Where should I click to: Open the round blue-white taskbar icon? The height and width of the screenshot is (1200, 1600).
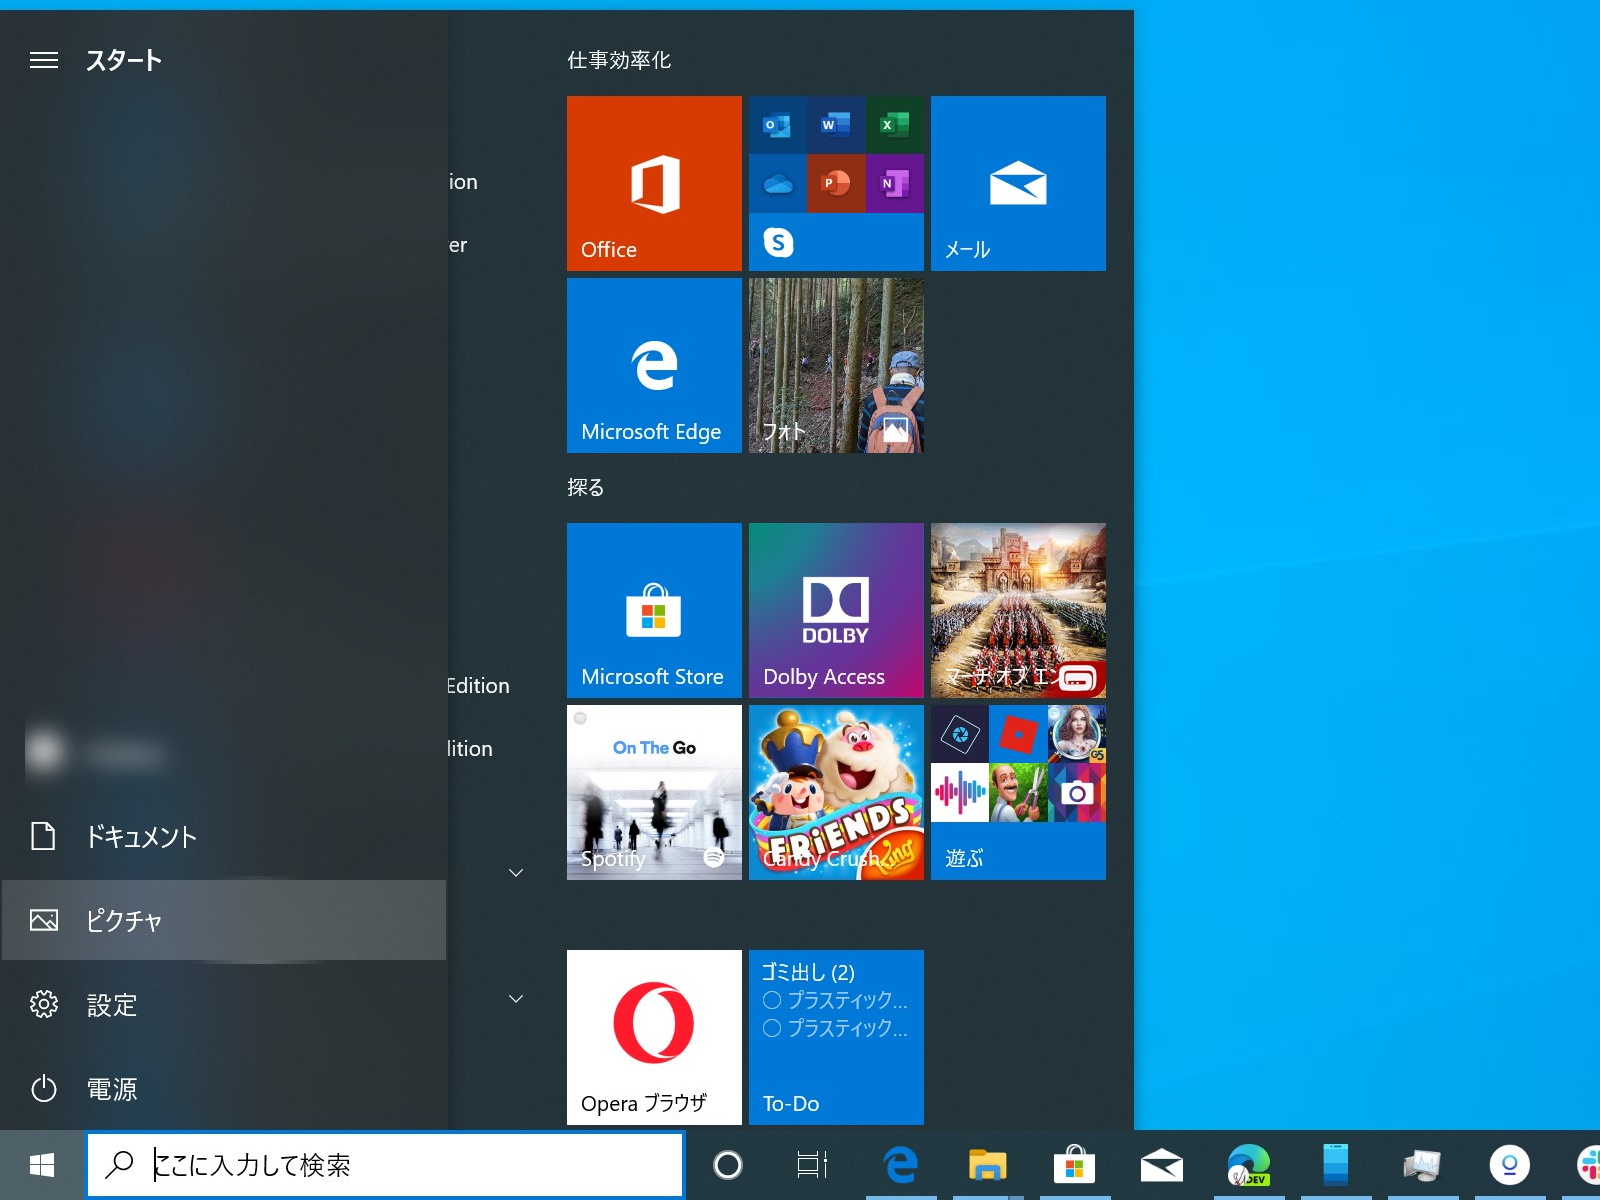[1510, 1165]
